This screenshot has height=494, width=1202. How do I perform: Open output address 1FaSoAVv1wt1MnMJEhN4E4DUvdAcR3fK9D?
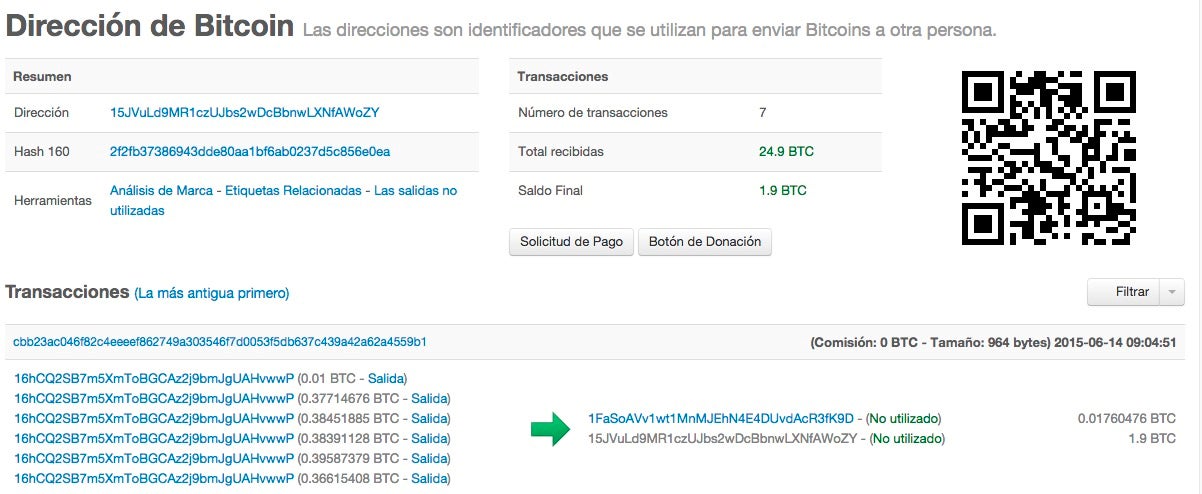[x=720, y=418]
